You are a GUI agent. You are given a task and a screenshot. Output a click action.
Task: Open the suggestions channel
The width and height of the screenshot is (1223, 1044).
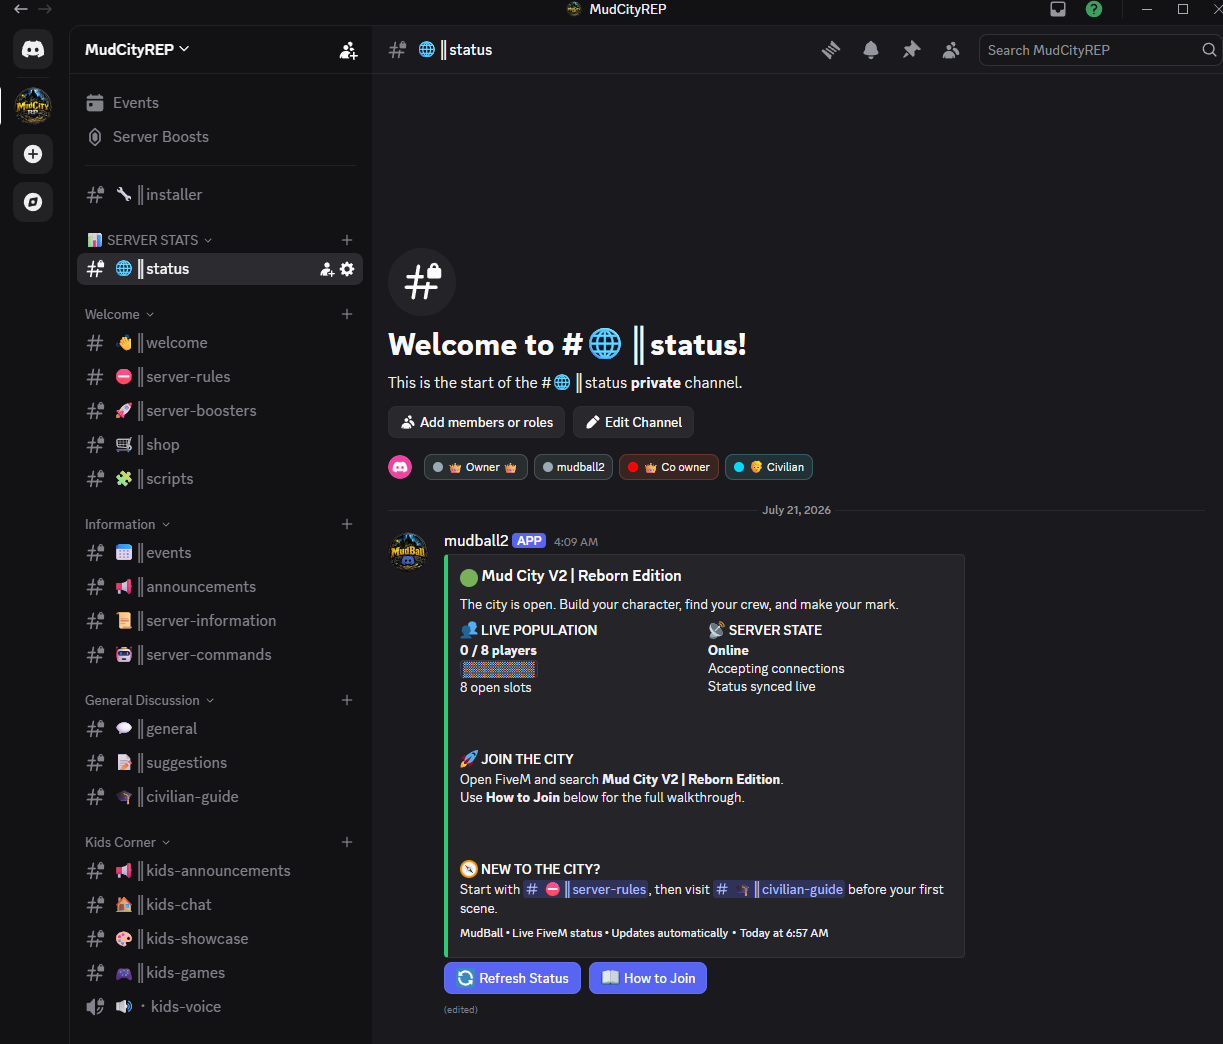pos(220,763)
